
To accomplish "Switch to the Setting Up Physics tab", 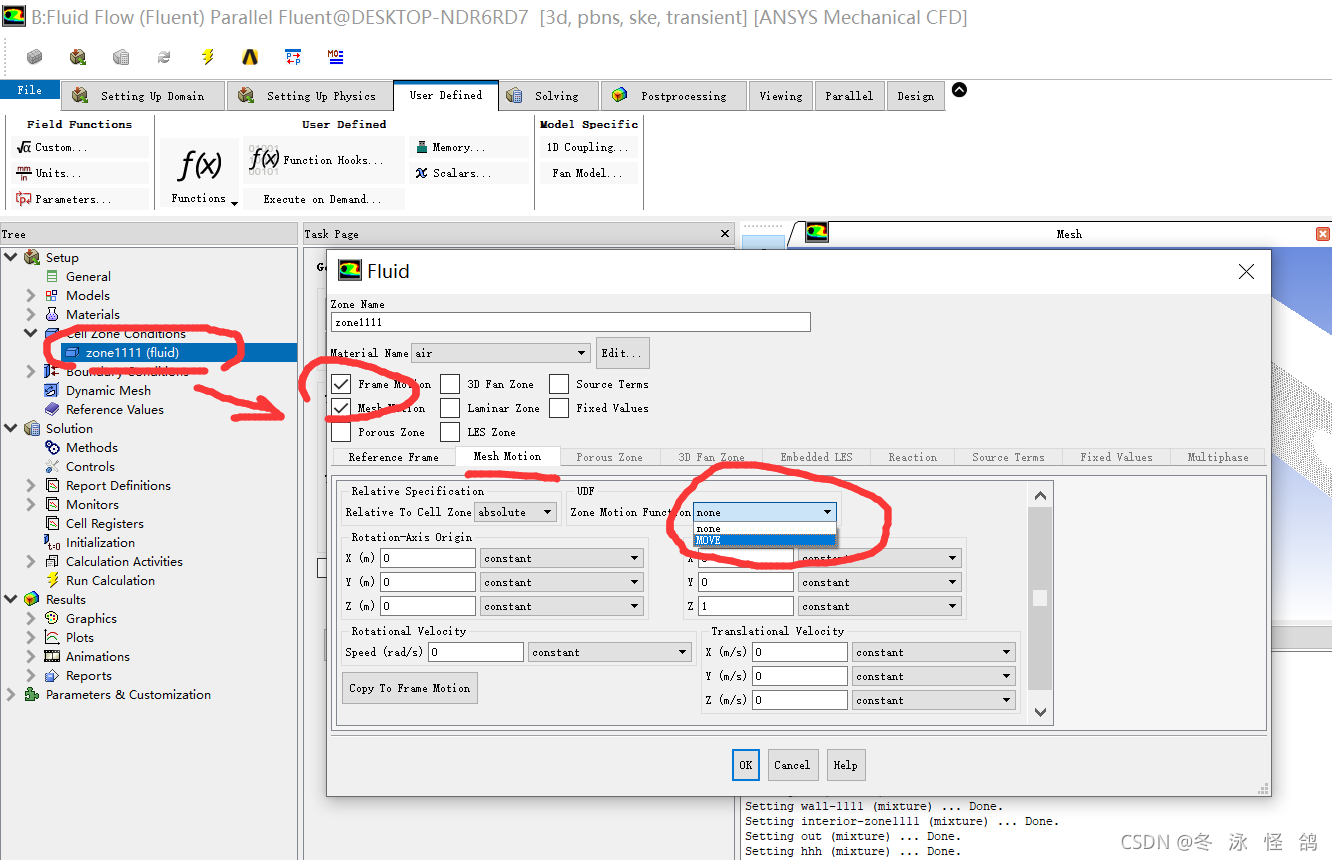I will [x=309, y=96].
